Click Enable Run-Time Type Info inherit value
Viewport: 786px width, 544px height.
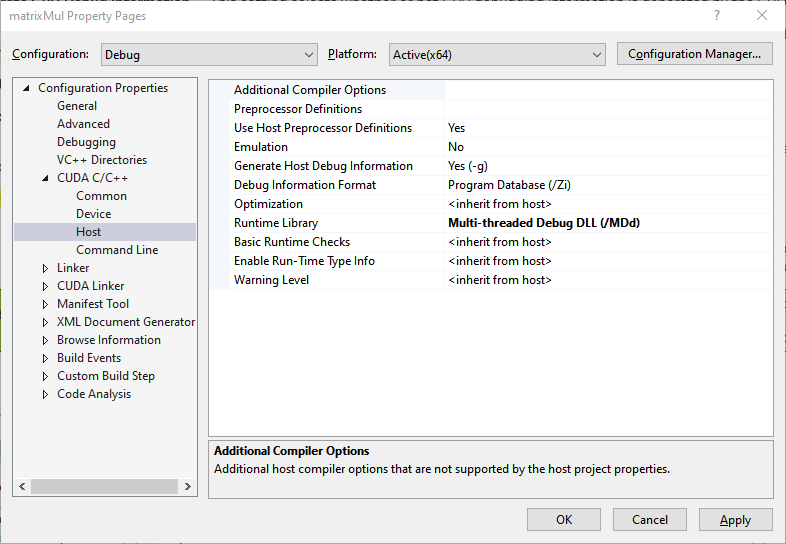click(x=500, y=262)
